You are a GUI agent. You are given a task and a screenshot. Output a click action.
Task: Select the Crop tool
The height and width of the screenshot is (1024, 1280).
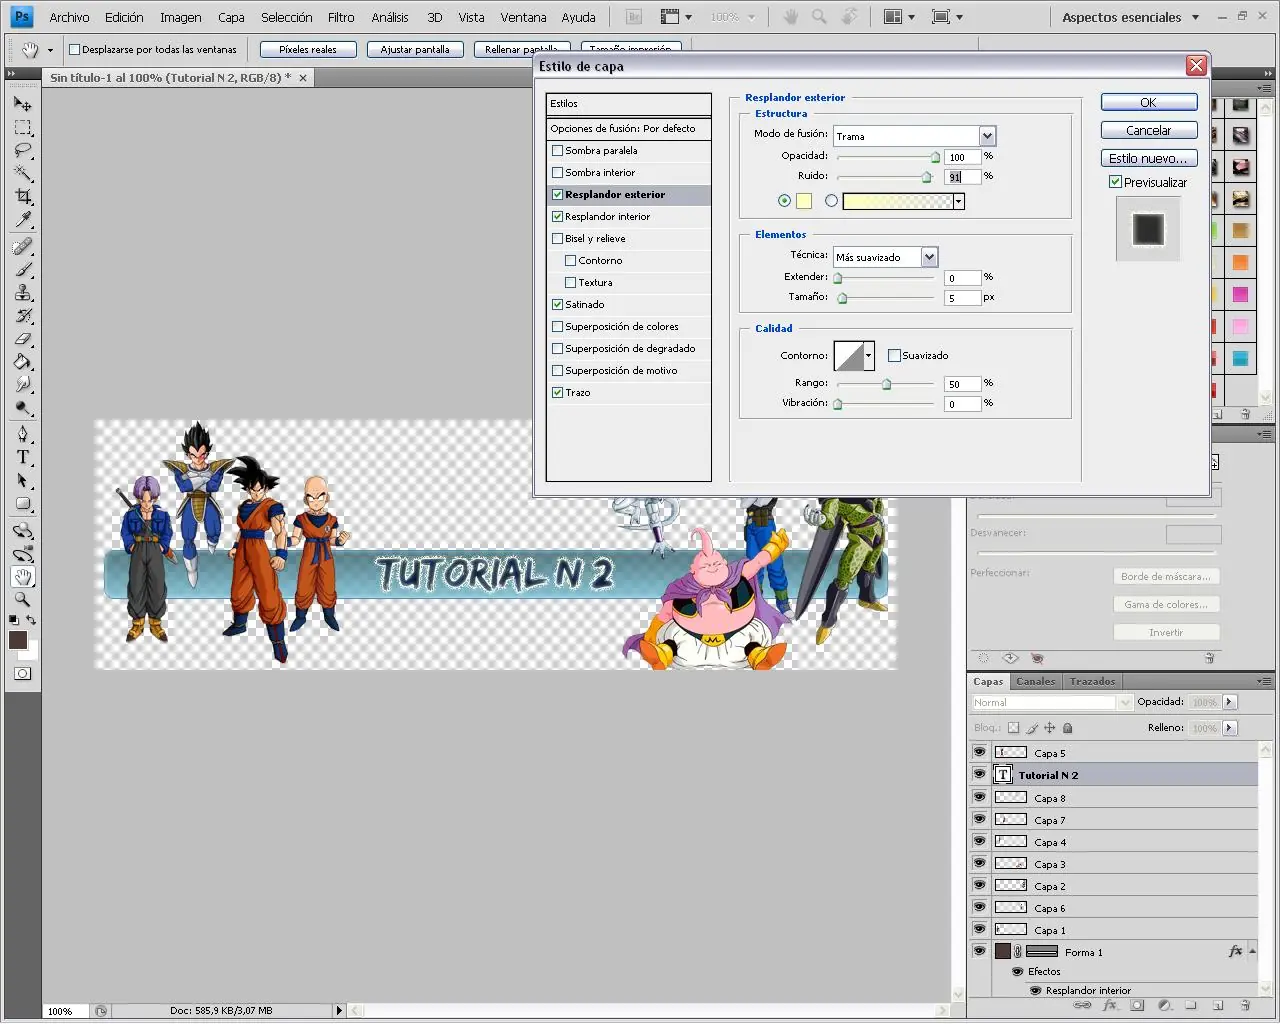[23, 196]
